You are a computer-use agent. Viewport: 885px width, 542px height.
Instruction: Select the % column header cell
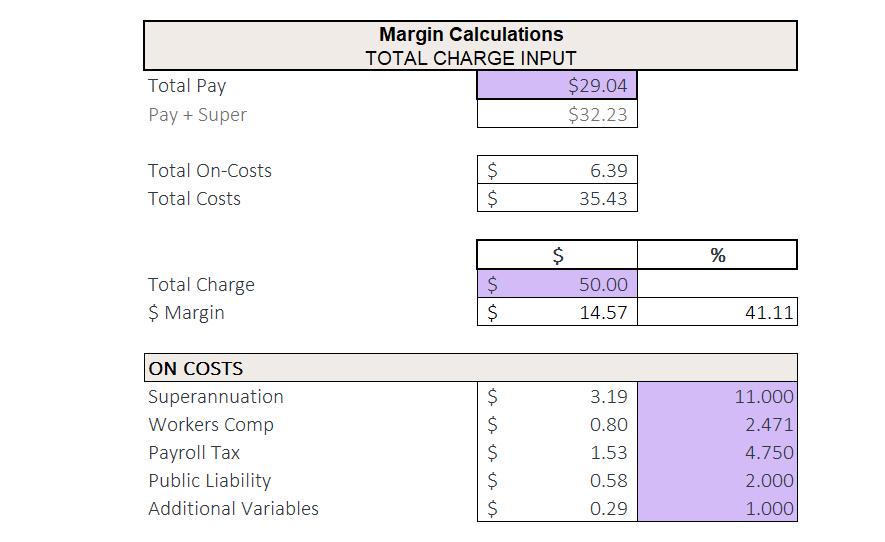tap(716, 255)
